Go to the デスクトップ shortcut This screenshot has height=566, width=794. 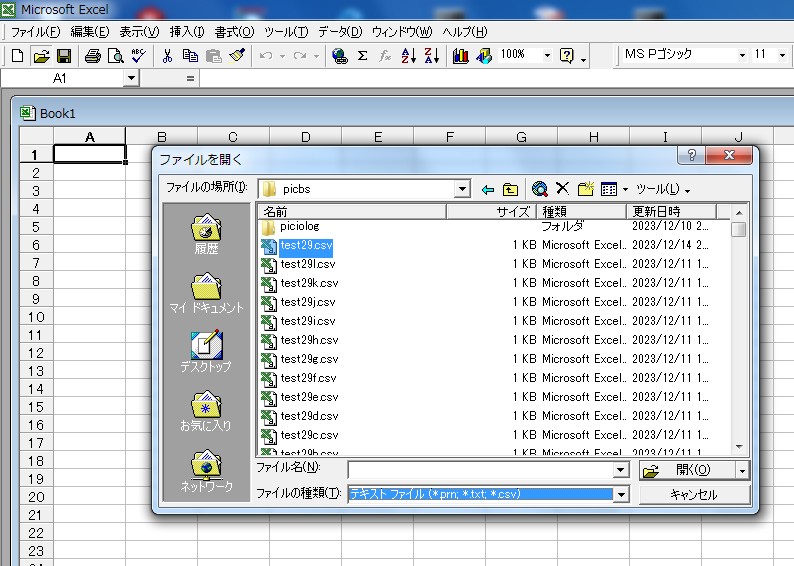coord(206,352)
